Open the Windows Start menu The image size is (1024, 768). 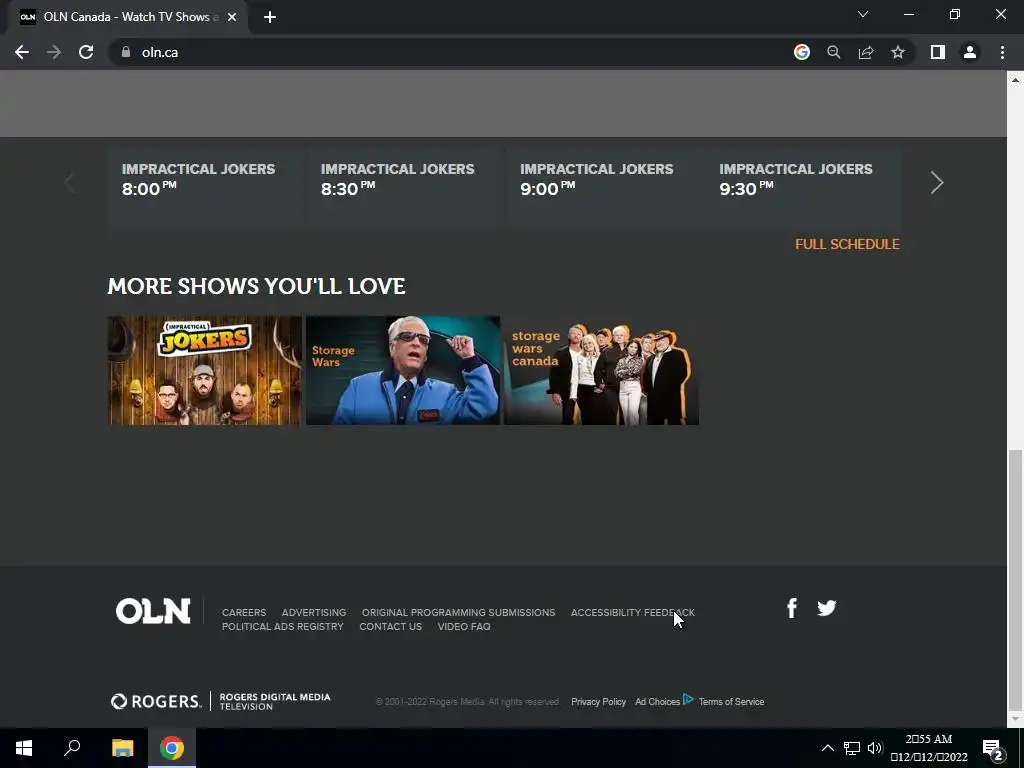(24, 748)
